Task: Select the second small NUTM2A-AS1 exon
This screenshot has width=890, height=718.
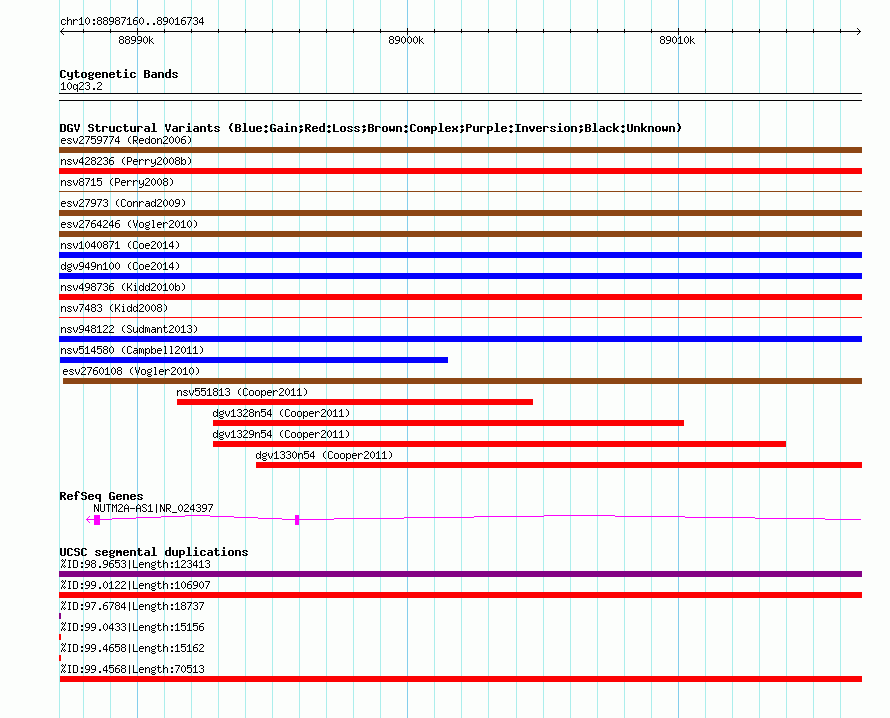Action: click(x=297, y=520)
